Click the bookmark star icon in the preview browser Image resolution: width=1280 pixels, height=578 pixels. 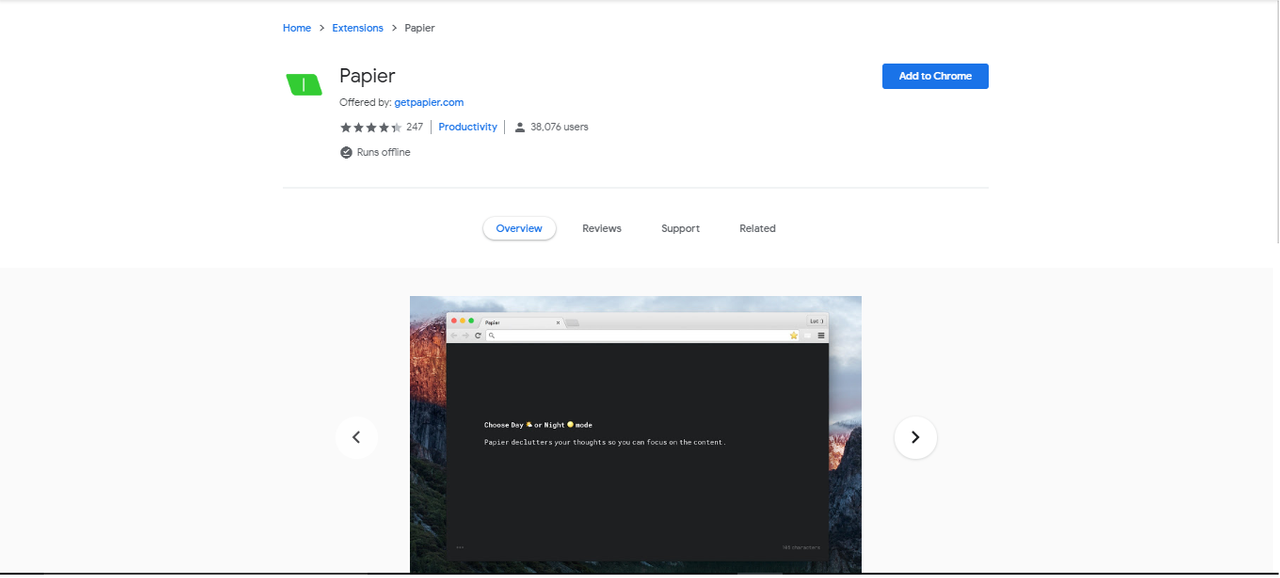(x=794, y=335)
